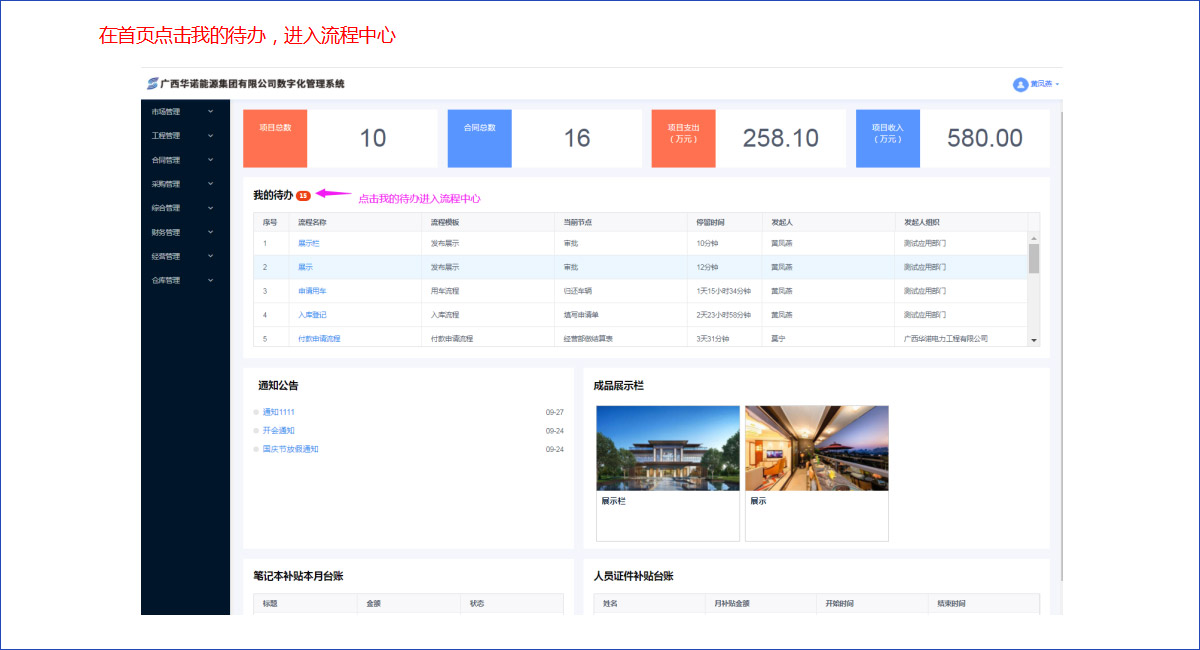Click the value 580.00
This screenshot has width=1200, height=650.
[x=985, y=138]
